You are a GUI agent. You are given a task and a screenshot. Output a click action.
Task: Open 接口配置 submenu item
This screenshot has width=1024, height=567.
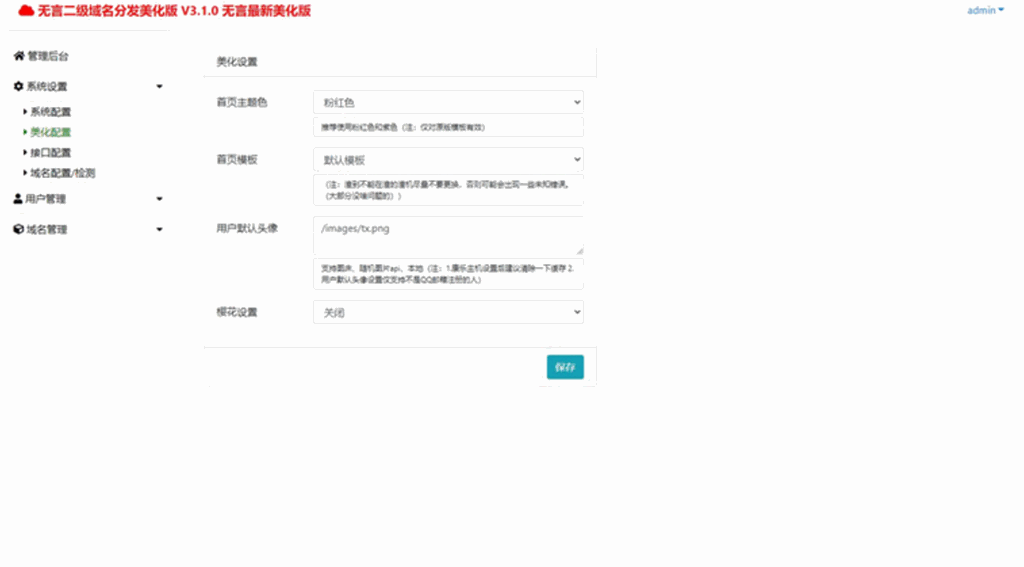click(x=50, y=152)
